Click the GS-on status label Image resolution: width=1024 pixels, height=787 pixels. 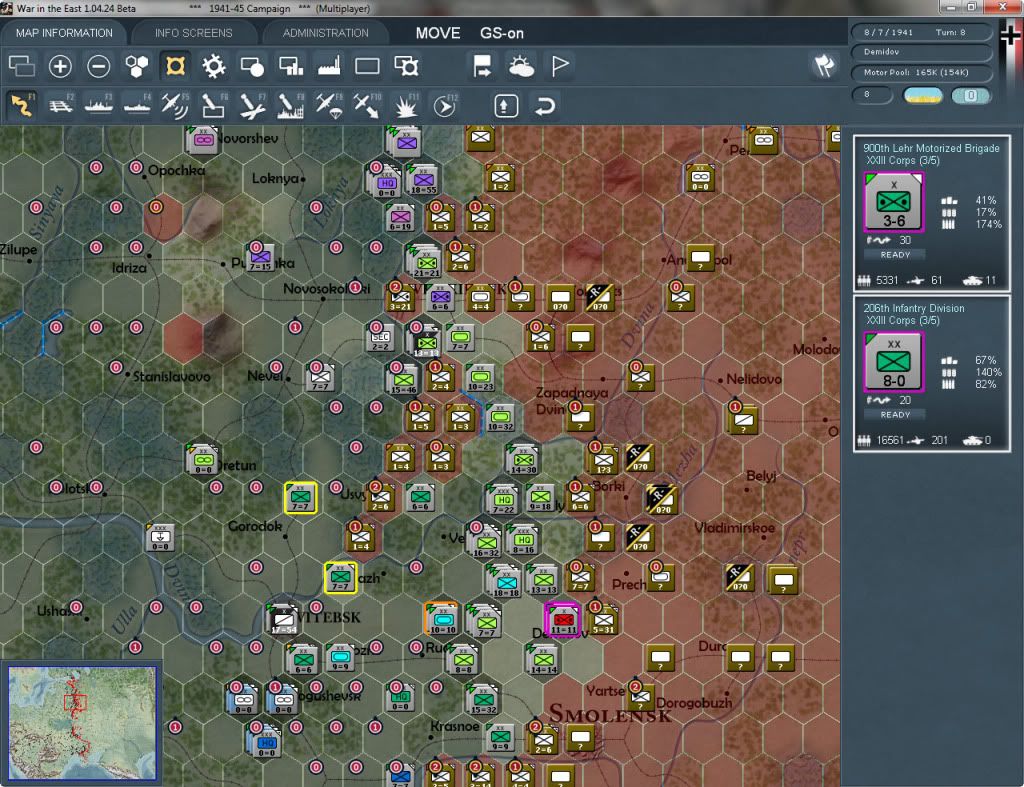tap(502, 33)
